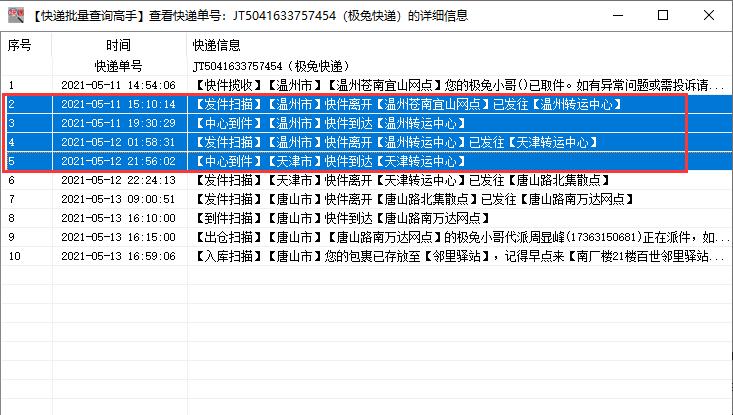The width and height of the screenshot is (733, 415).
Task: Click timestamp 2021-05-13 16:10:00
Action: (118, 218)
